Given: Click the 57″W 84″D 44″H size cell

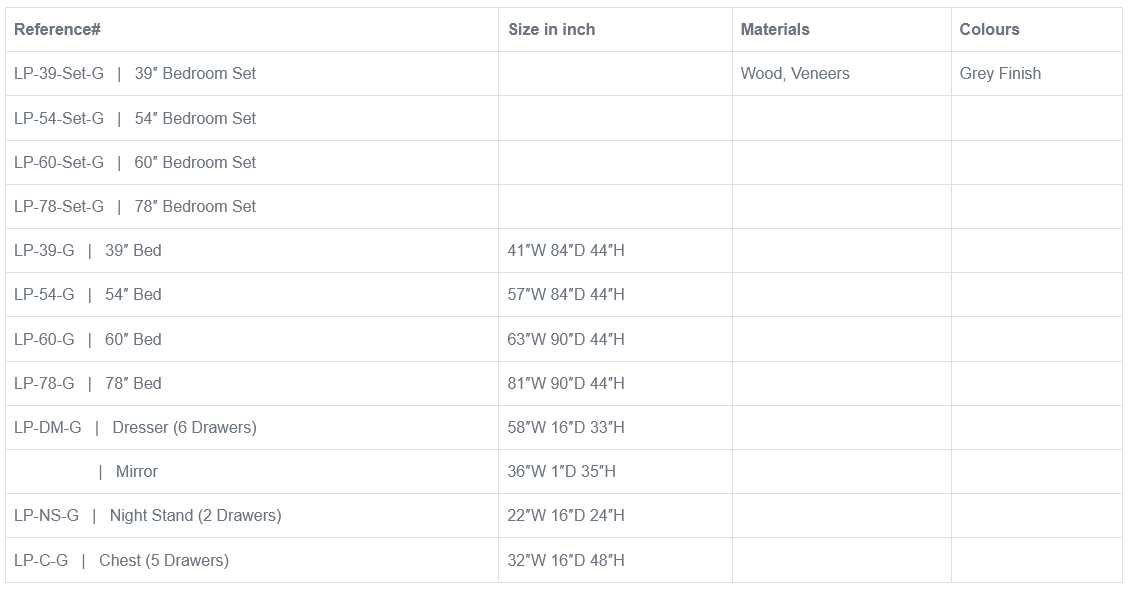Looking at the screenshot, I should (x=566, y=294).
